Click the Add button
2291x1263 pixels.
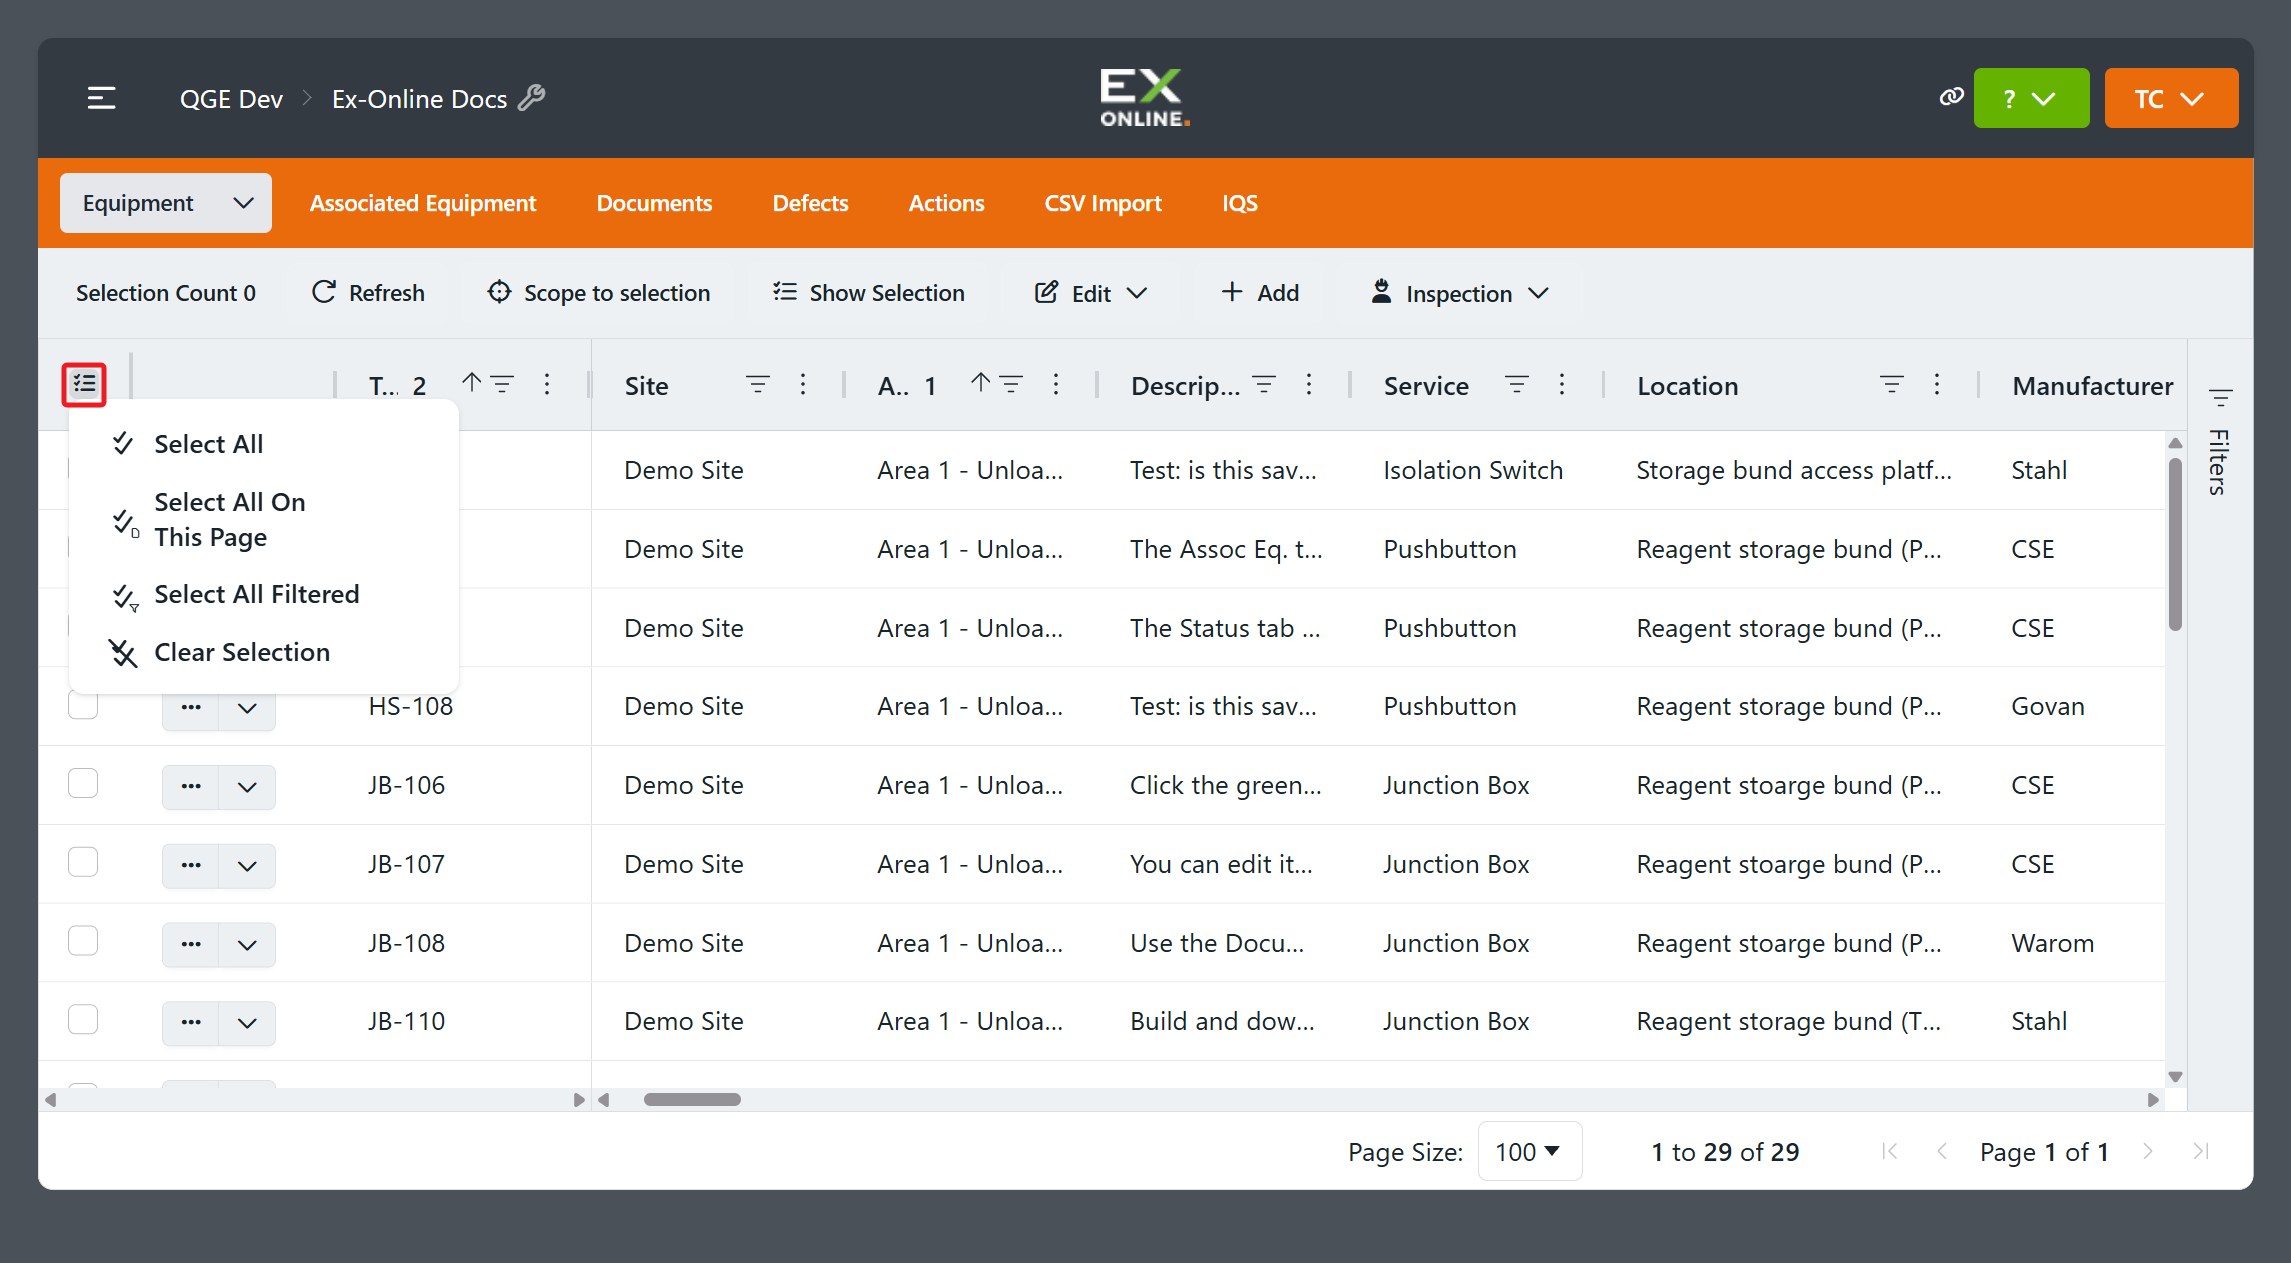click(1260, 293)
